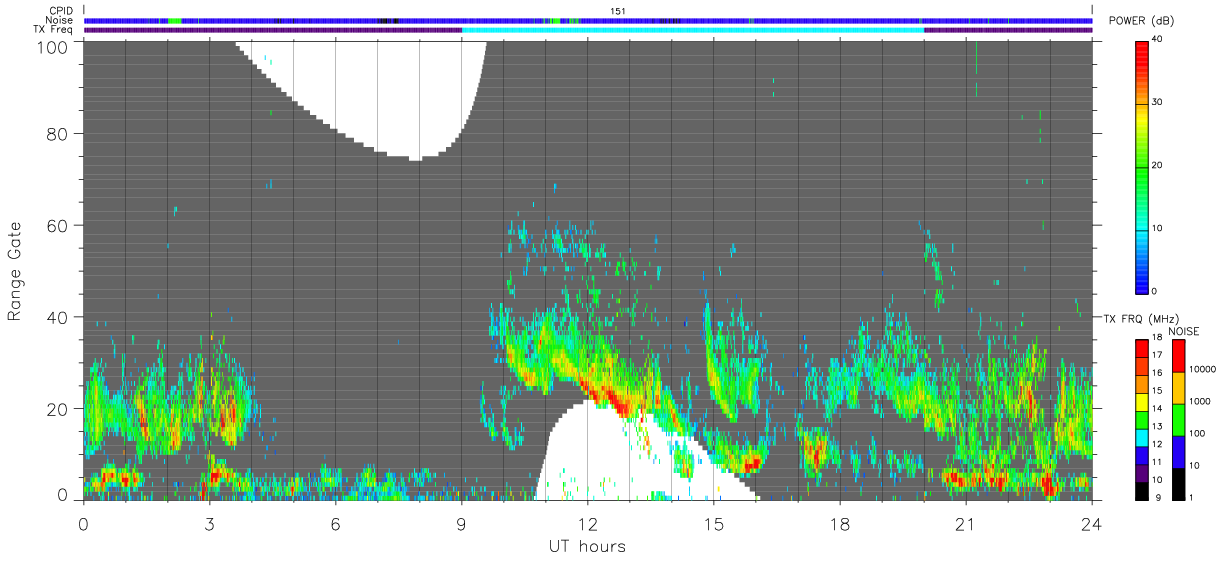Click the TX Freq row label

[54, 29]
